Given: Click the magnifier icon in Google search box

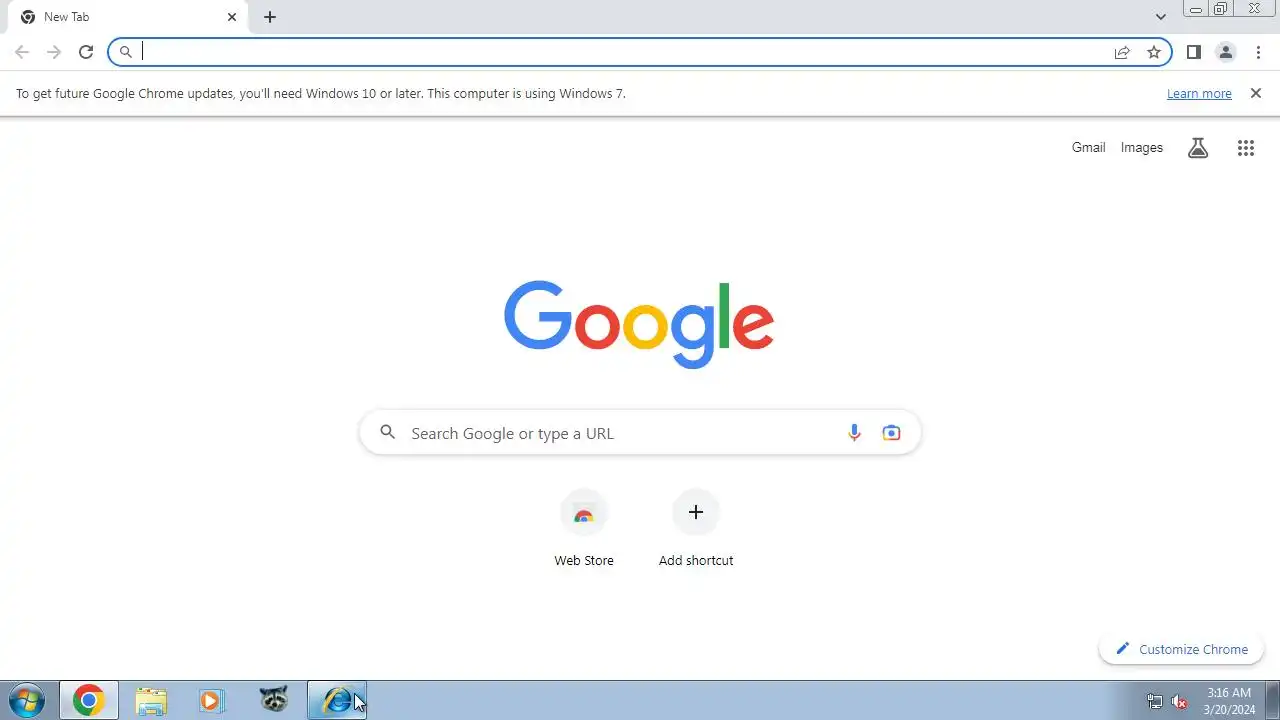Looking at the screenshot, I should click(x=387, y=433).
